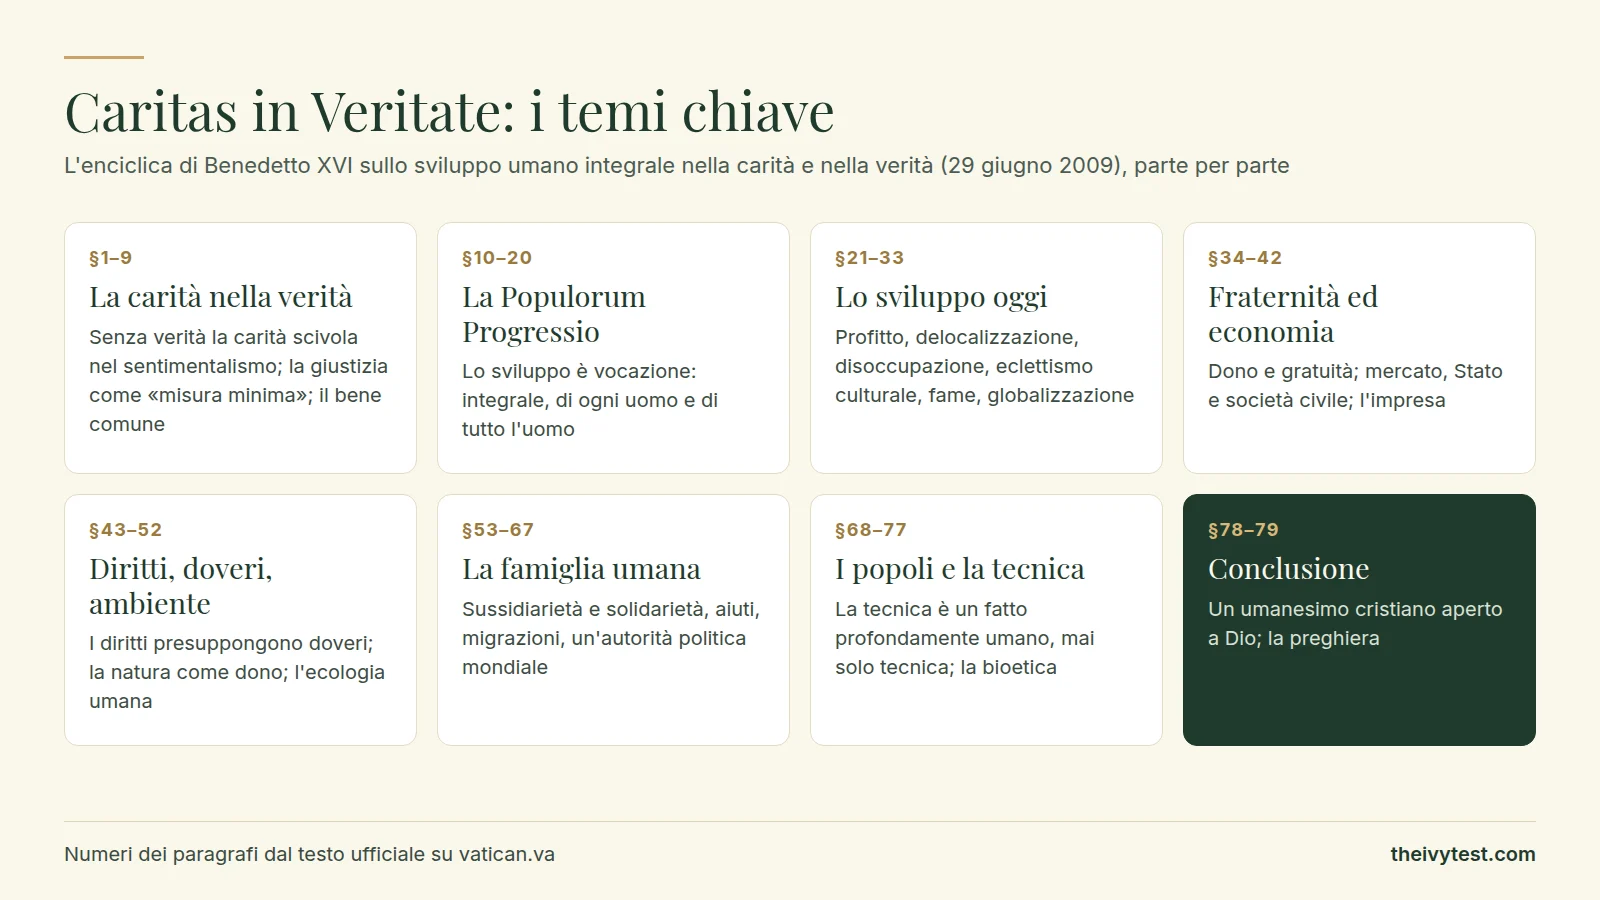Click the §68–77 paragraph label
1600x900 pixels.
pos(871,530)
